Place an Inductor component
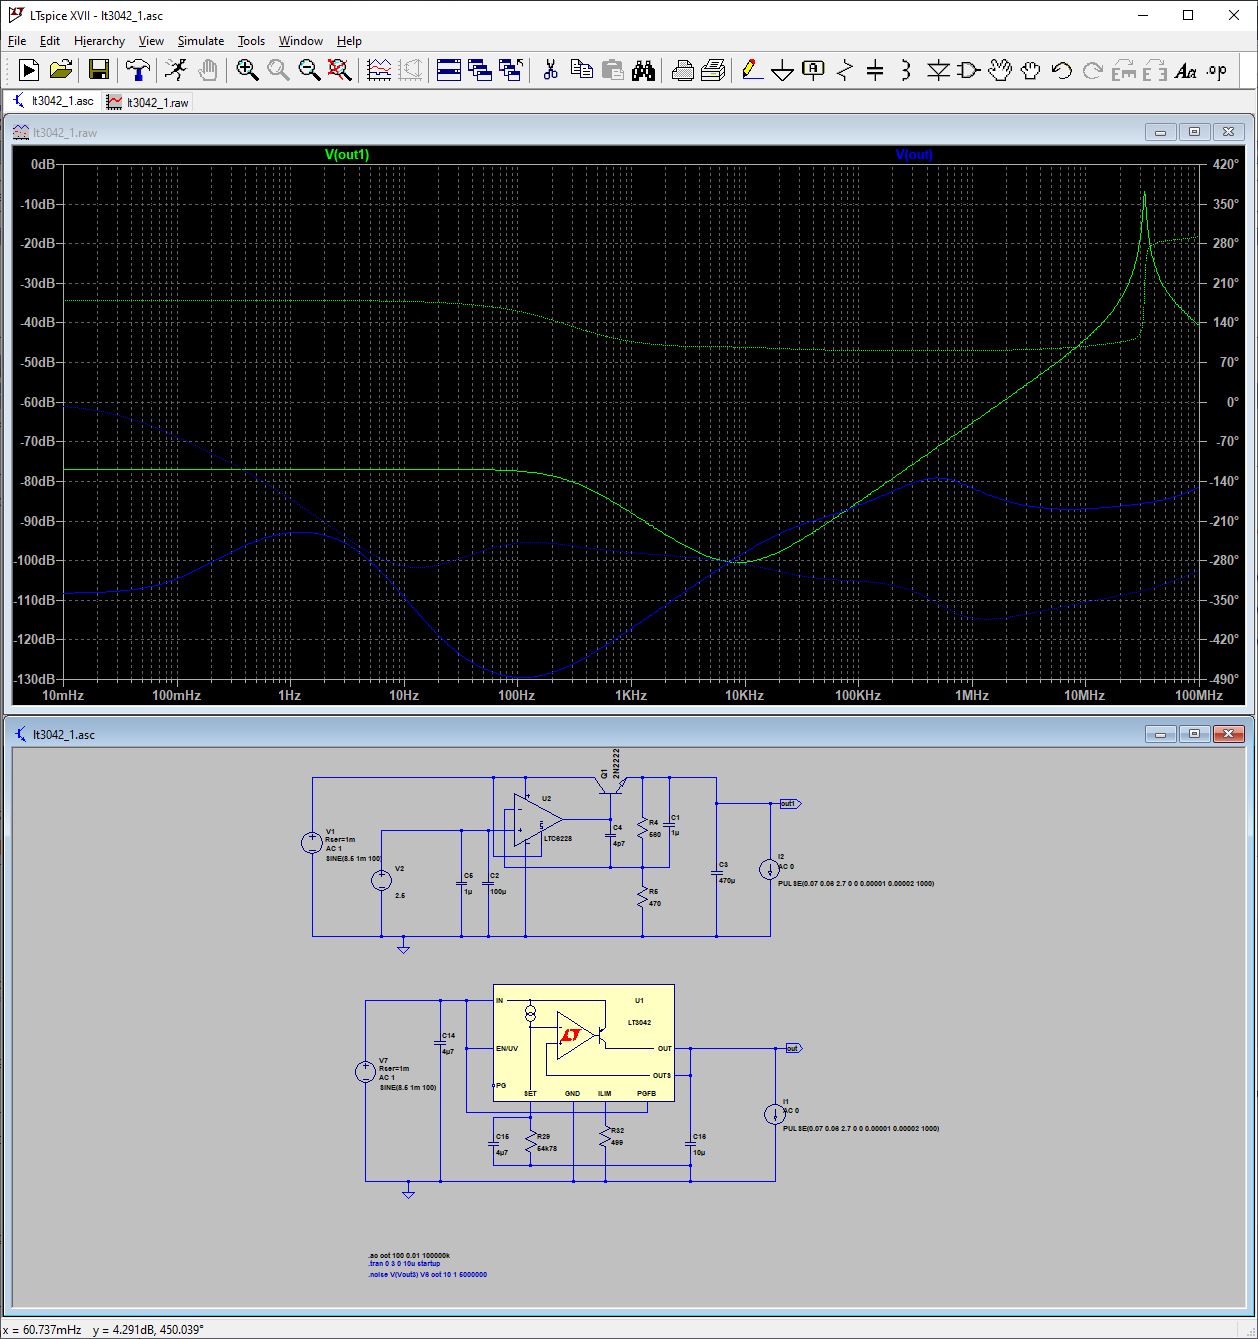Viewport: 1258px width, 1339px height. [906, 70]
